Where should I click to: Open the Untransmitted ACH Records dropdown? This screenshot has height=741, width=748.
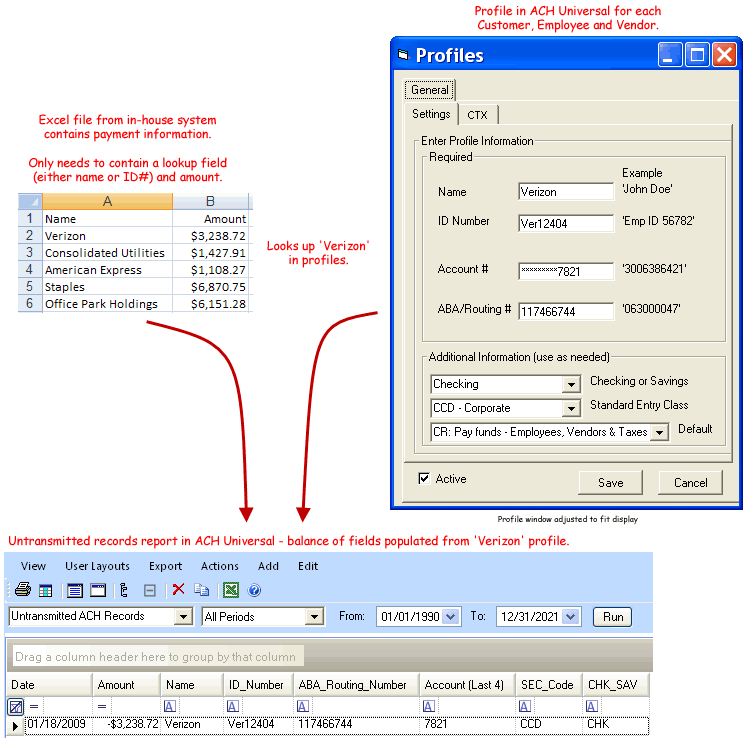(x=183, y=616)
